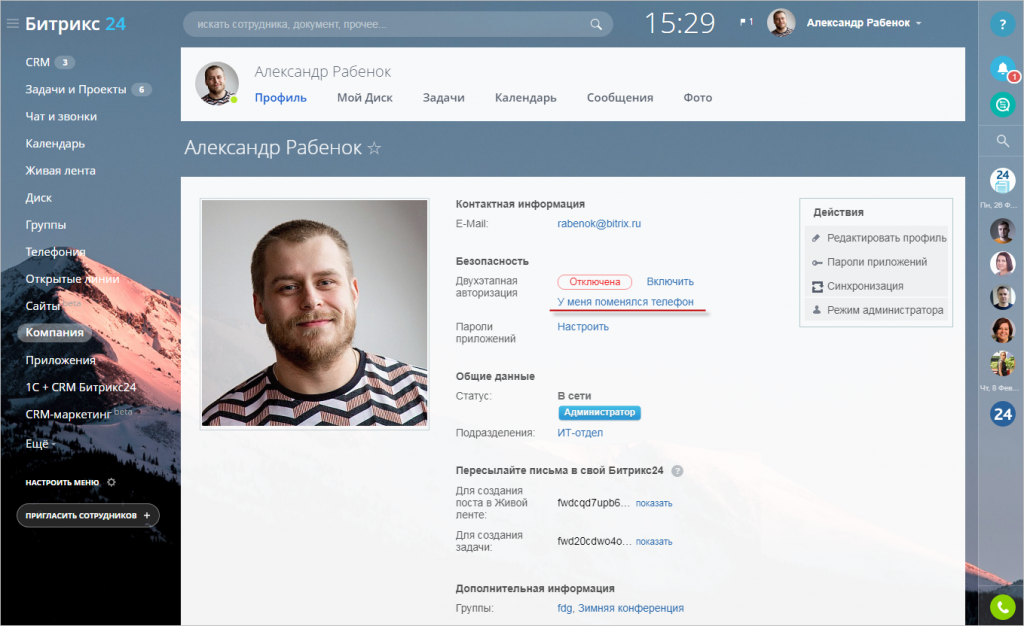Open Календарь in left sidebar menu
Image resolution: width=1024 pixels, height=626 pixels.
point(55,144)
